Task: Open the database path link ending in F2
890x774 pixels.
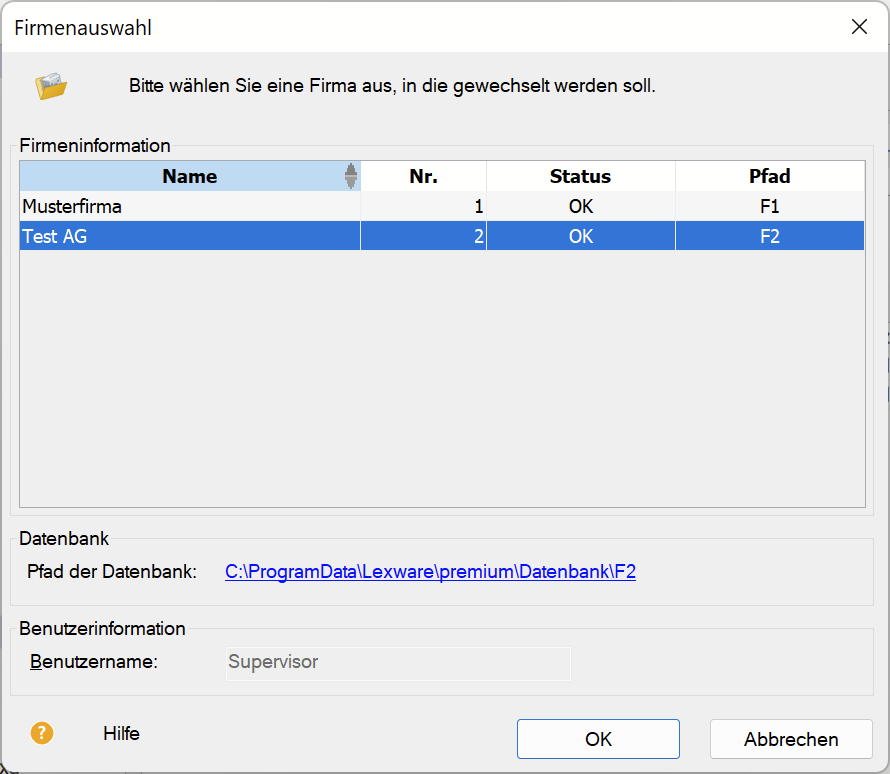Action: [430, 572]
